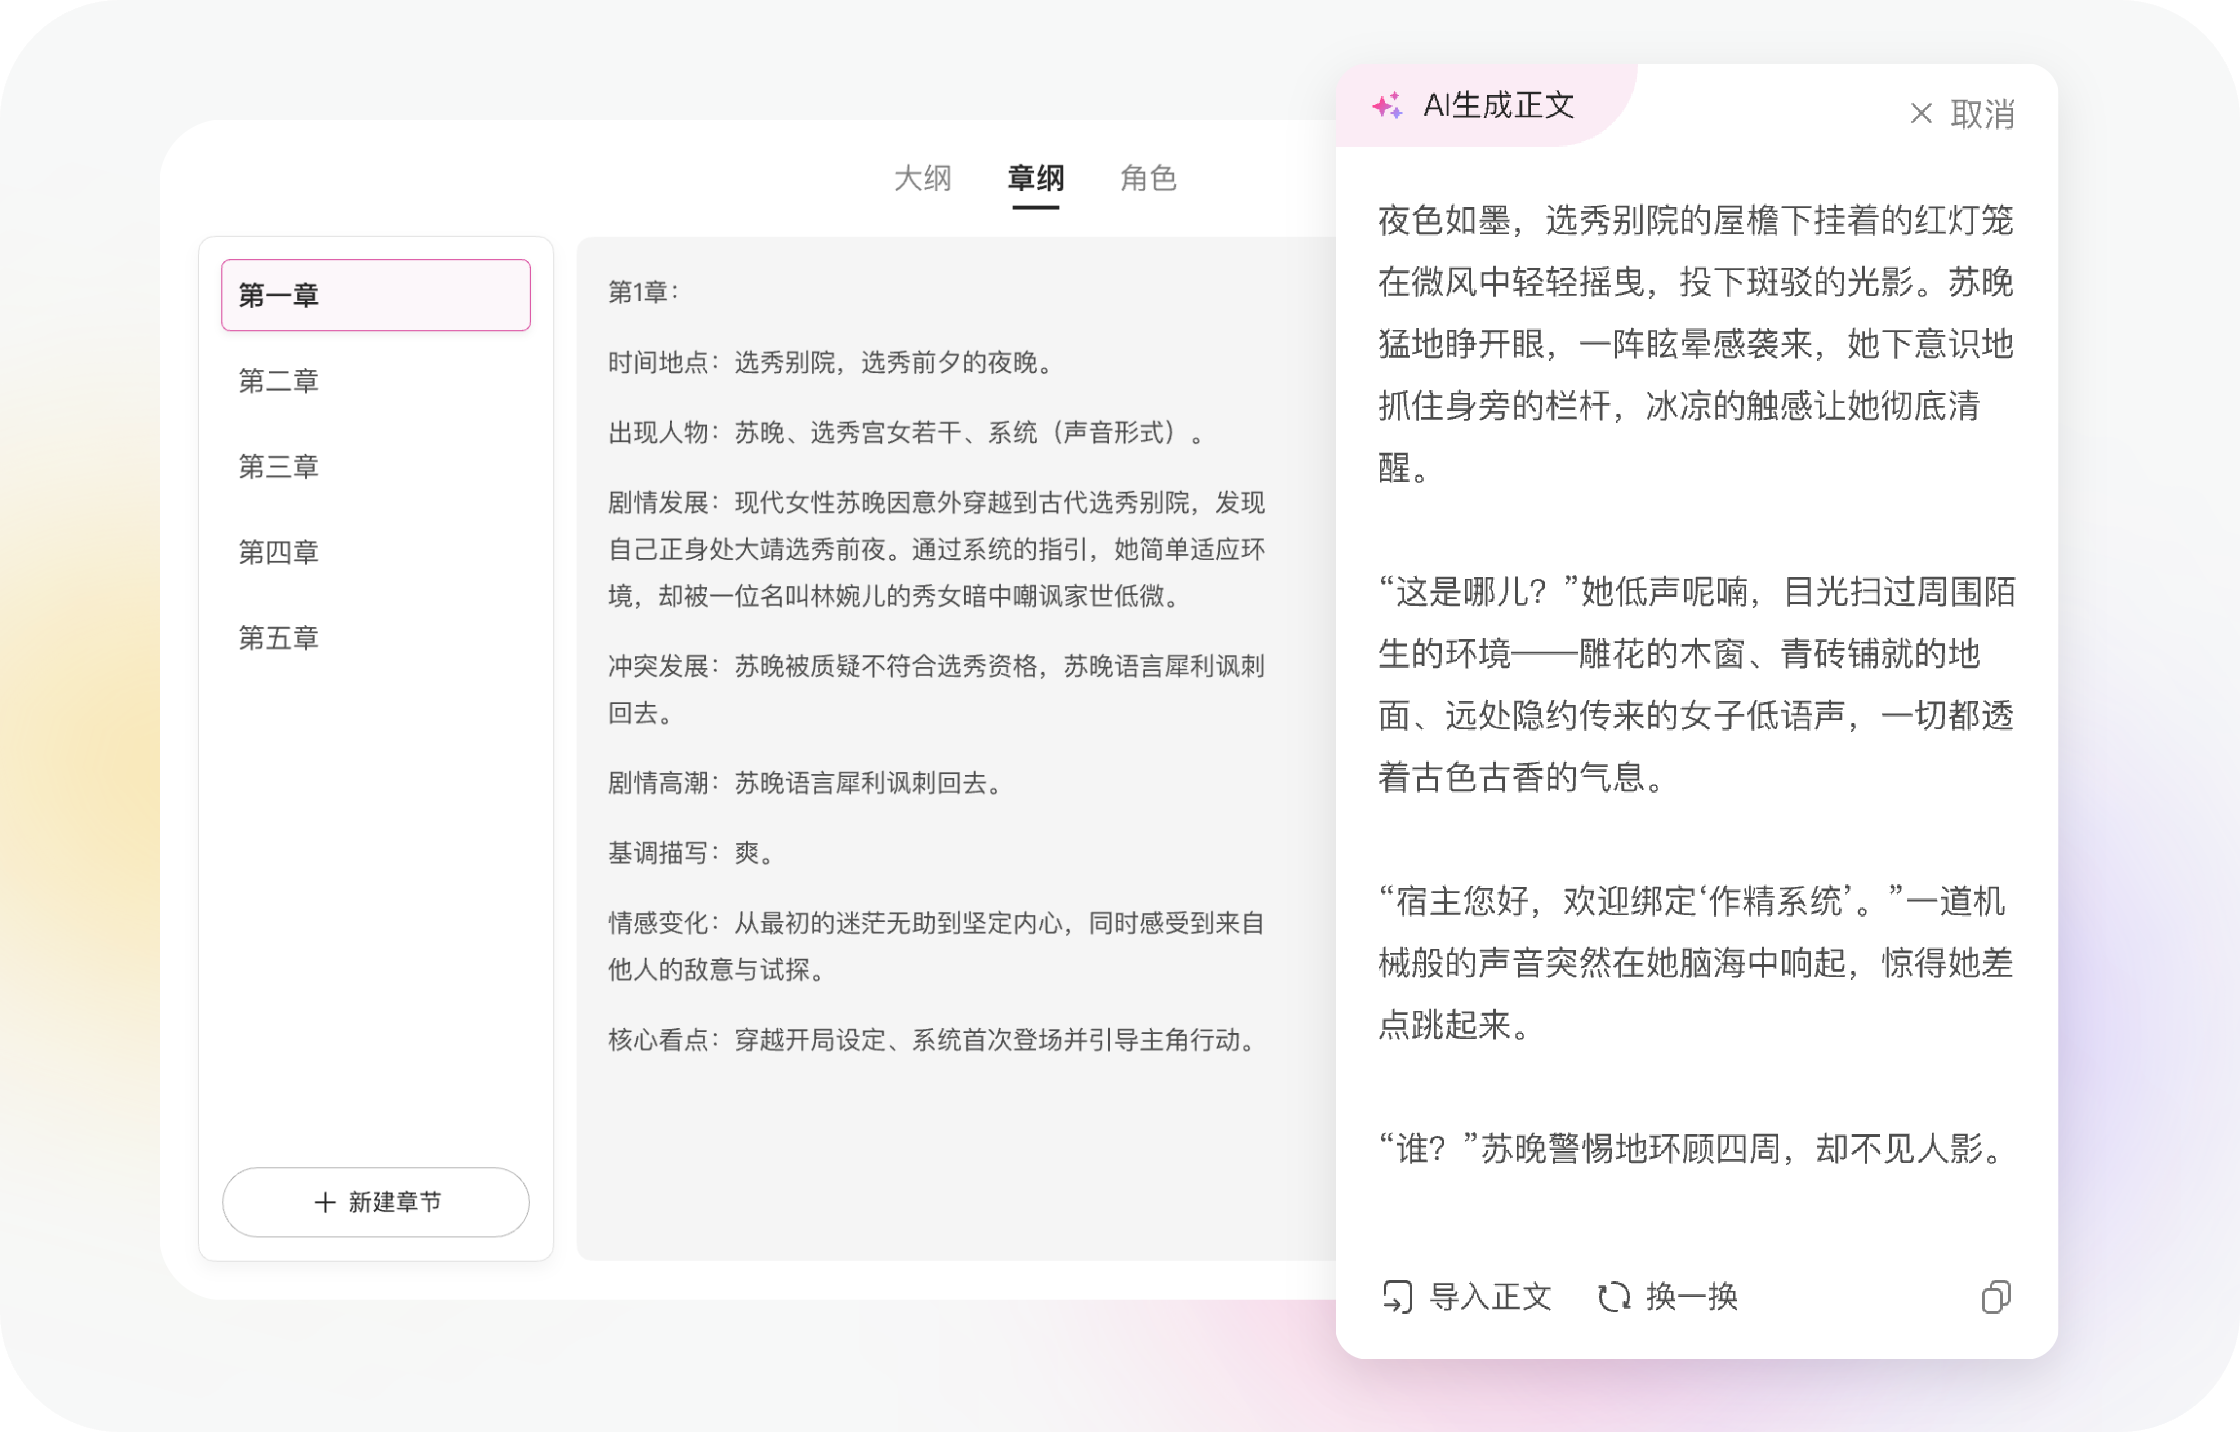Click the X cancel icon
2240x1432 pixels.
tap(1921, 113)
